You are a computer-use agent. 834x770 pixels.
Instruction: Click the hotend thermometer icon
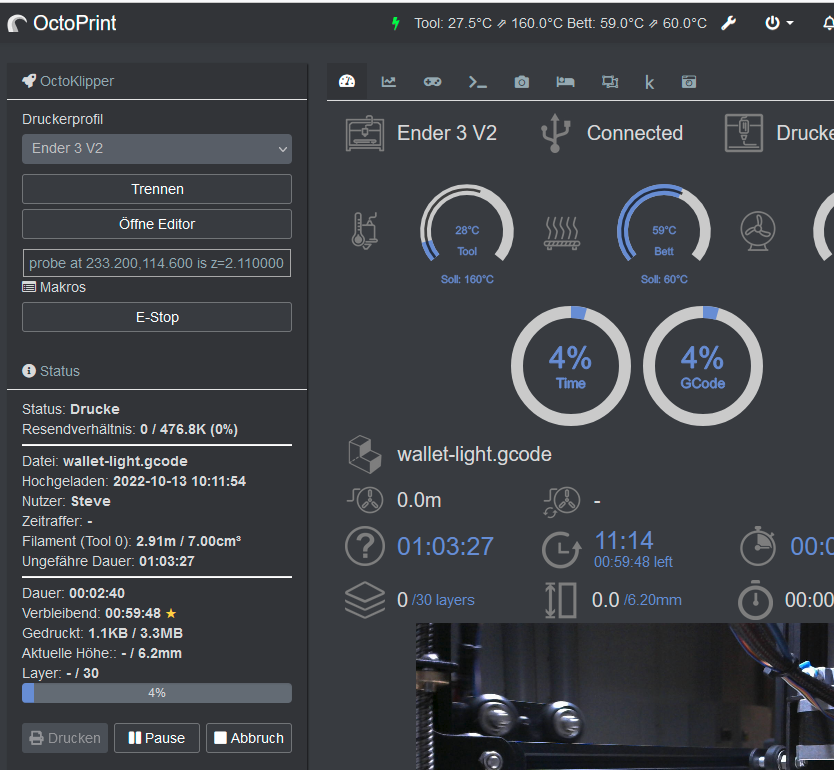coord(364,231)
